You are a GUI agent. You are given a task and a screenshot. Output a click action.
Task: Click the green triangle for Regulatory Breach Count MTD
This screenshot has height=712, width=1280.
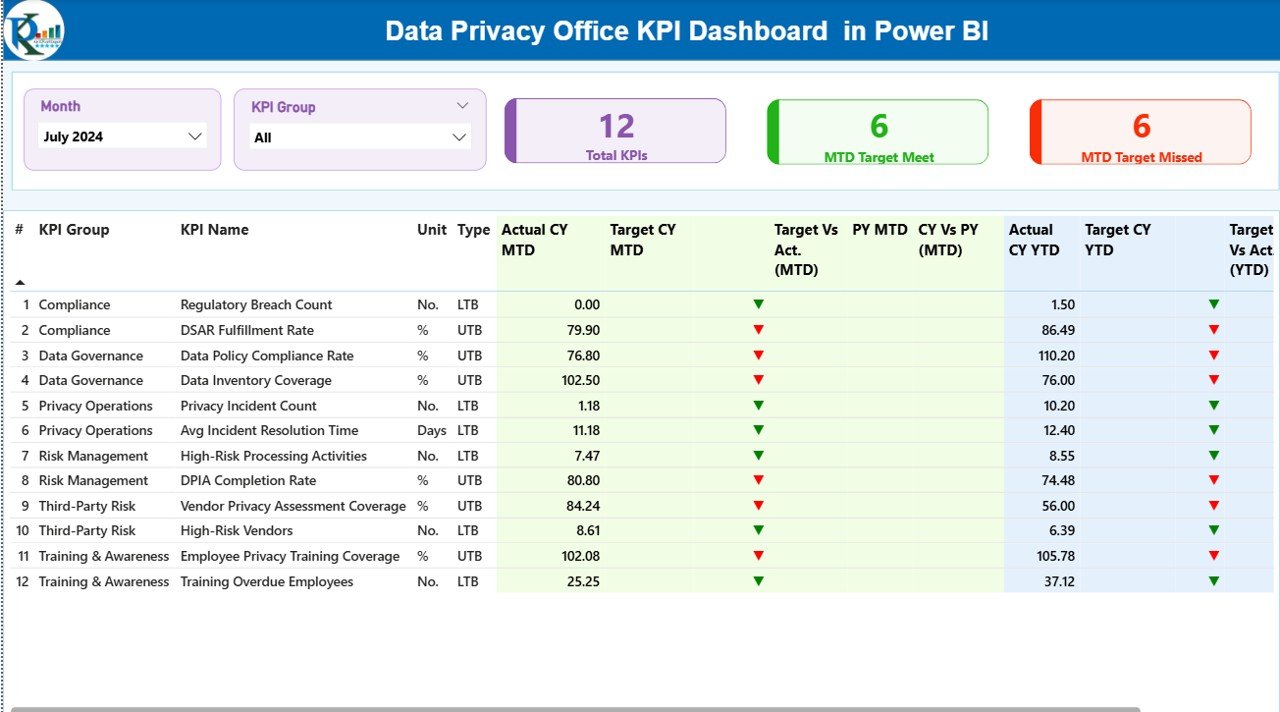pyautogui.click(x=758, y=304)
